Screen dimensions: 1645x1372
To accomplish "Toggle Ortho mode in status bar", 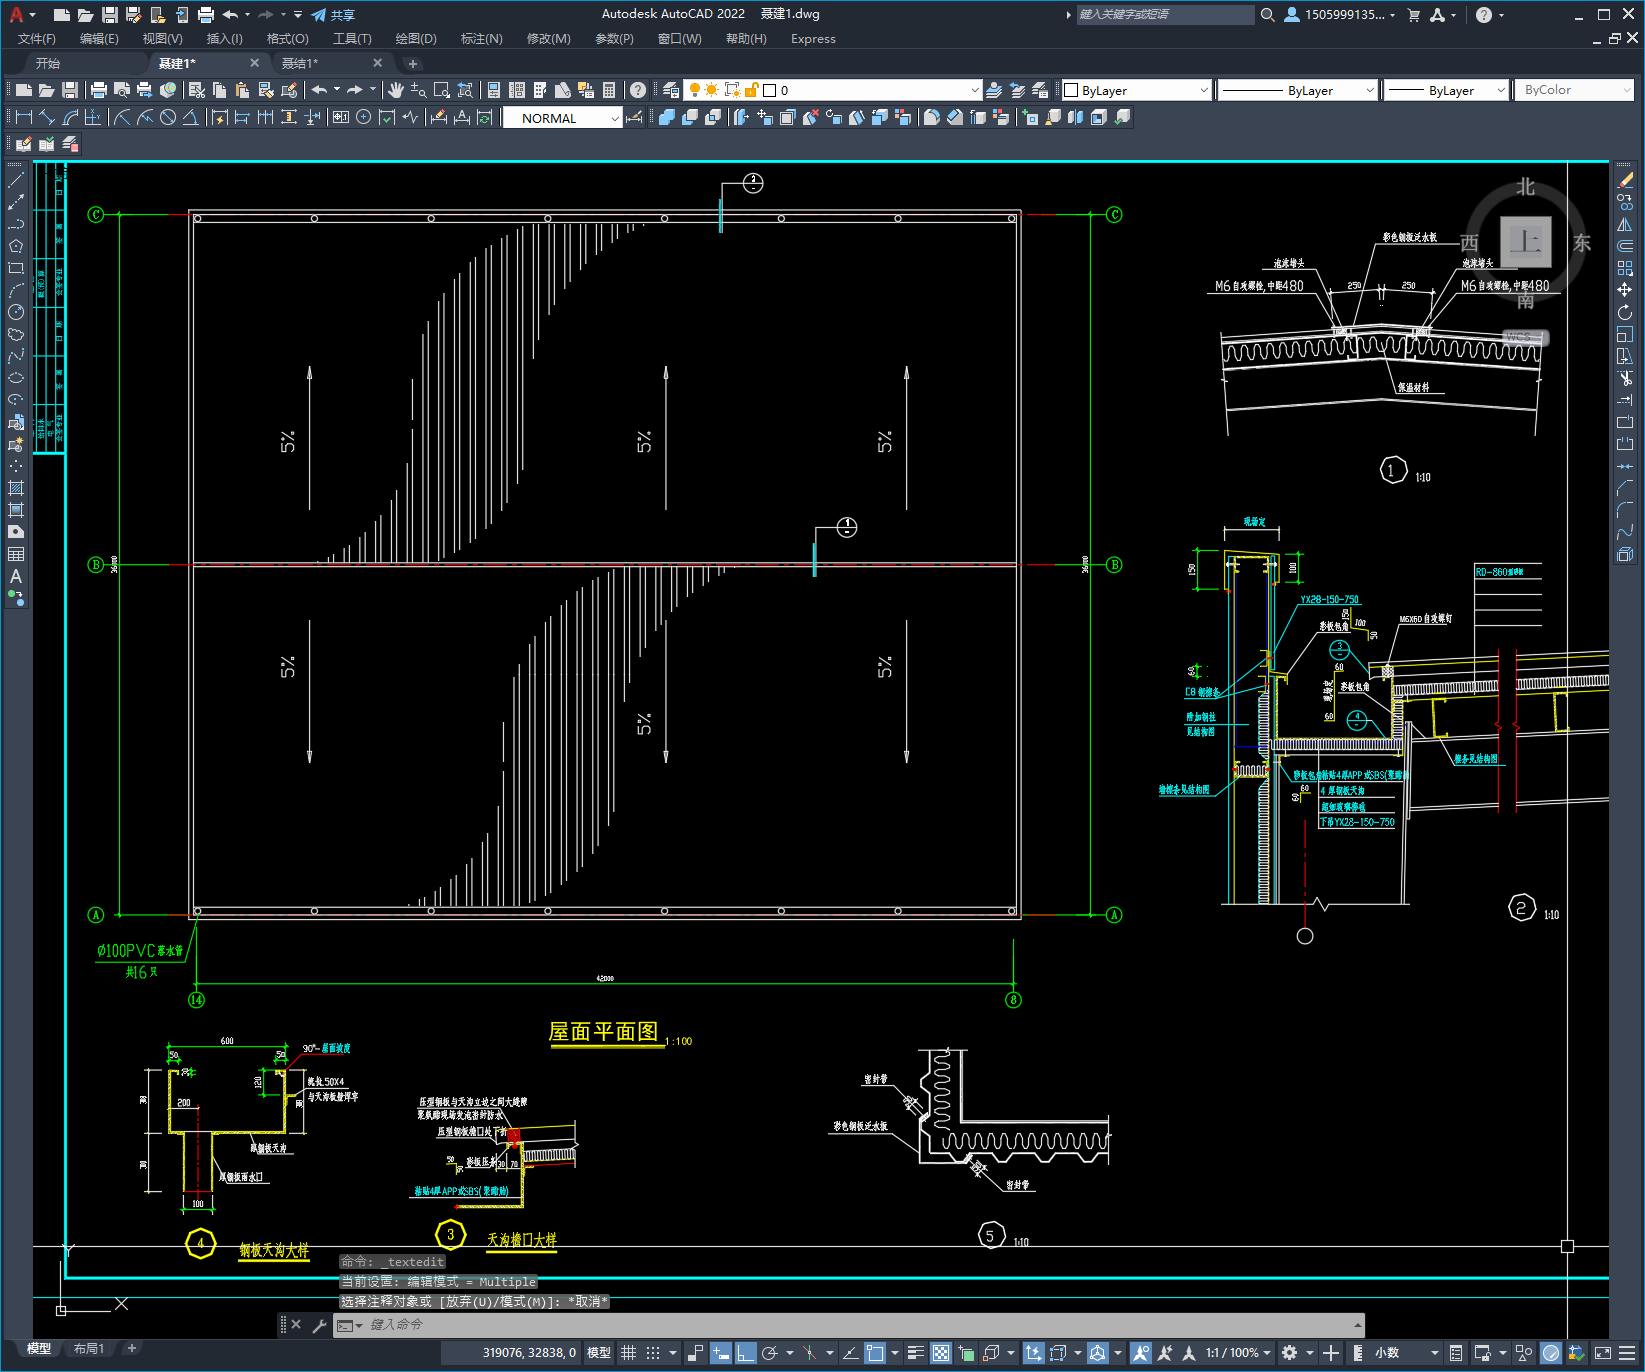I will [x=745, y=1353].
